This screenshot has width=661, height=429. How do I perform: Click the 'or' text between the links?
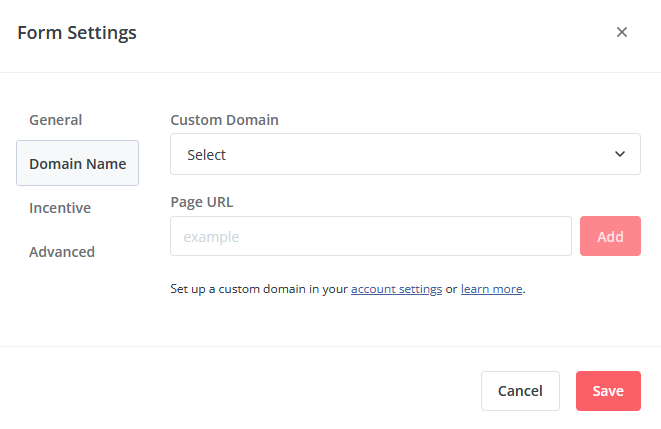451,290
